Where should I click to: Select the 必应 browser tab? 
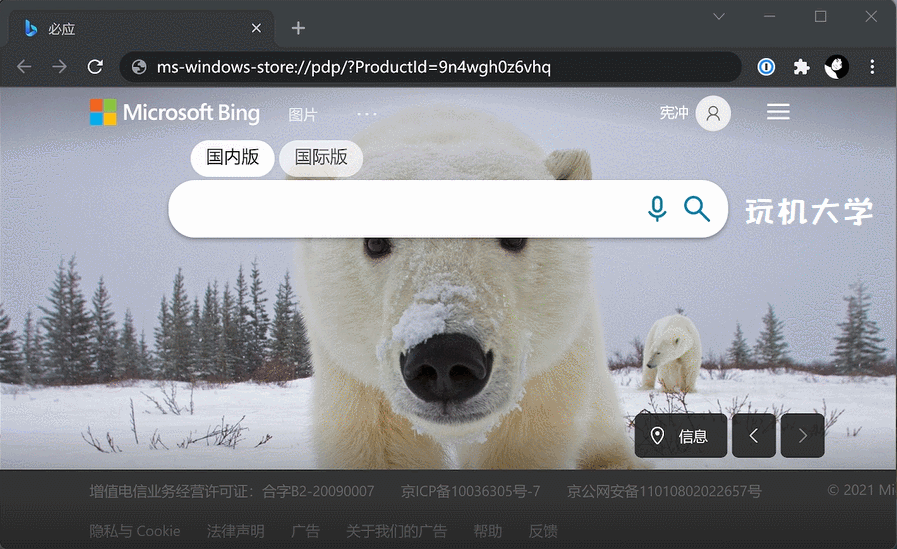pos(140,28)
